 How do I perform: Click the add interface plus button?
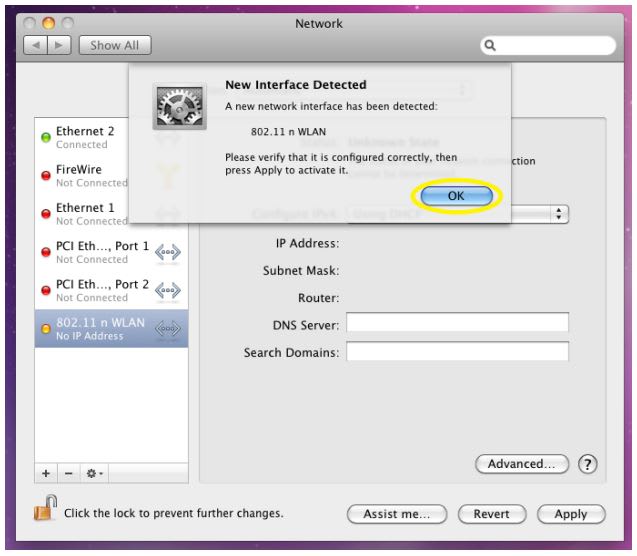pos(46,473)
